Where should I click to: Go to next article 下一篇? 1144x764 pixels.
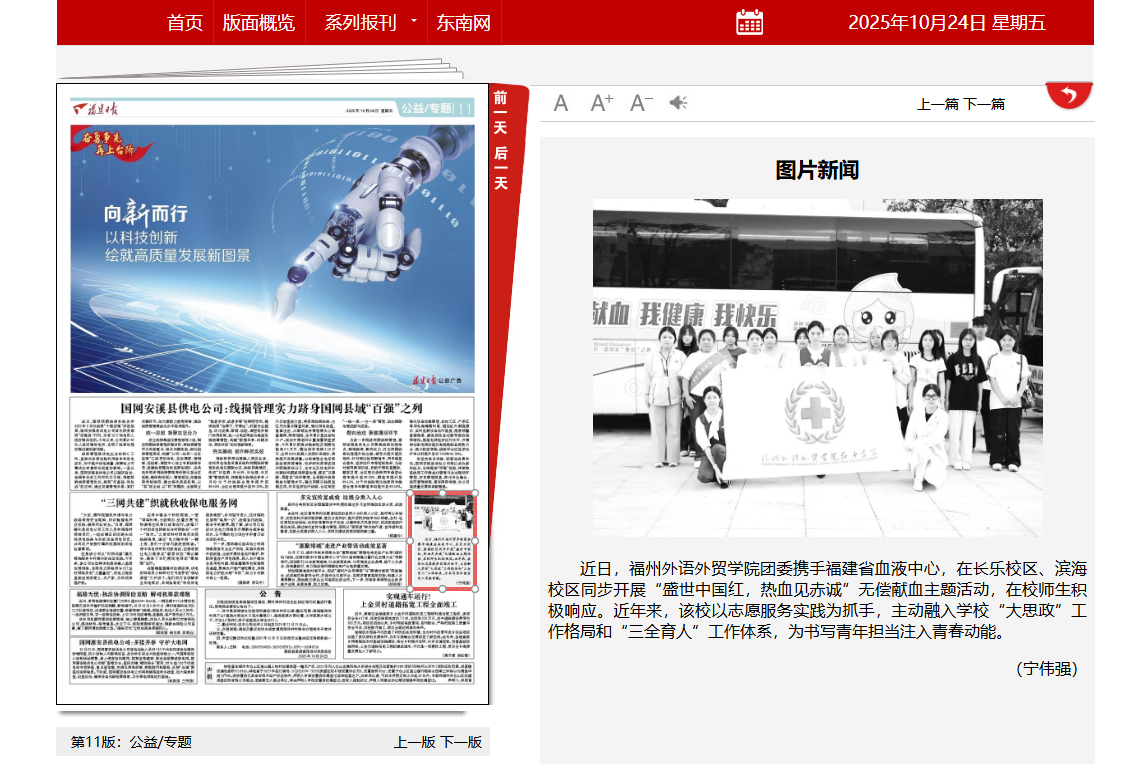point(984,104)
